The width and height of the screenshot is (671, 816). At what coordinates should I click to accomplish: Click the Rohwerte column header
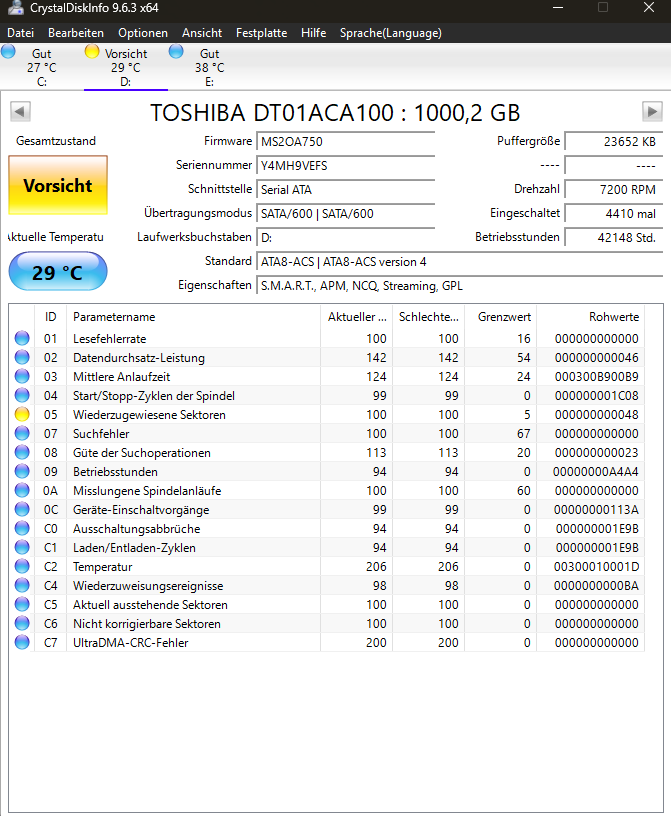[591, 316]
